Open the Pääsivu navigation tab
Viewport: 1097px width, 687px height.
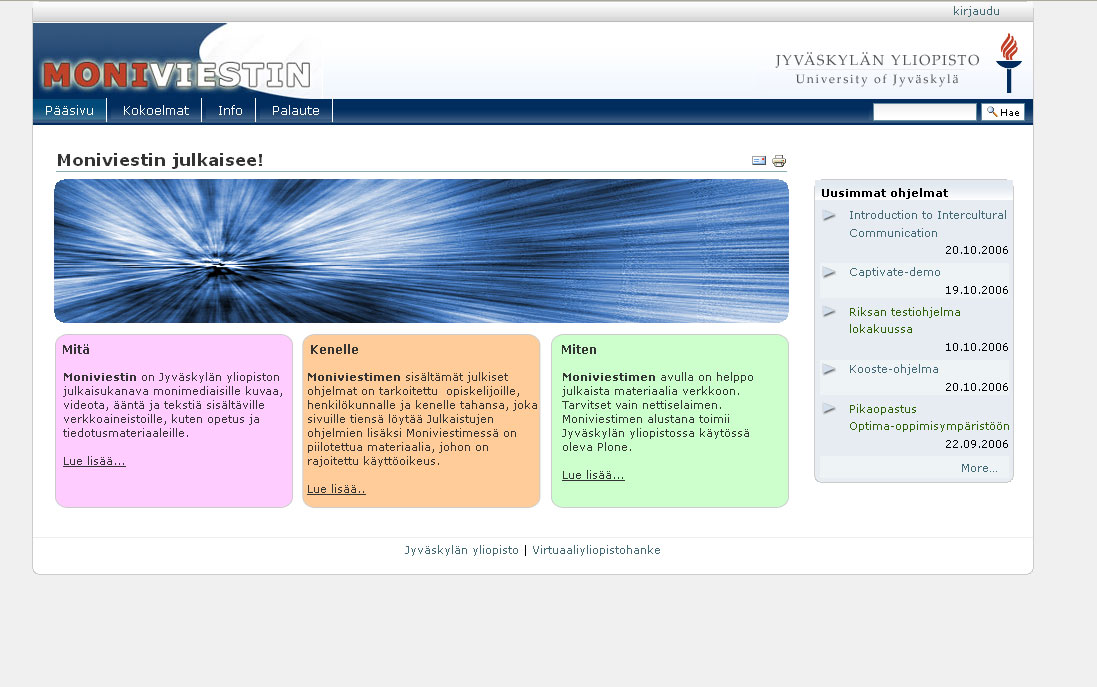(x=69, y=111)
